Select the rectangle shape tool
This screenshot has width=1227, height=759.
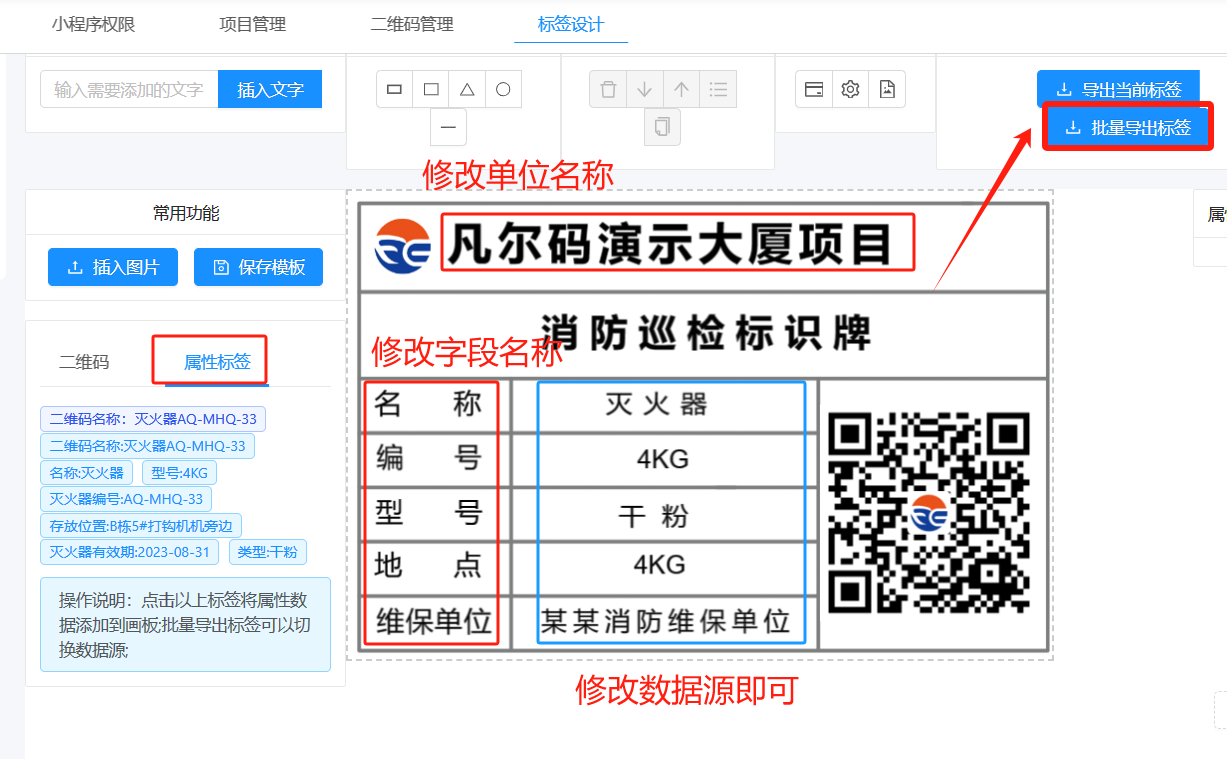point(394,89)
